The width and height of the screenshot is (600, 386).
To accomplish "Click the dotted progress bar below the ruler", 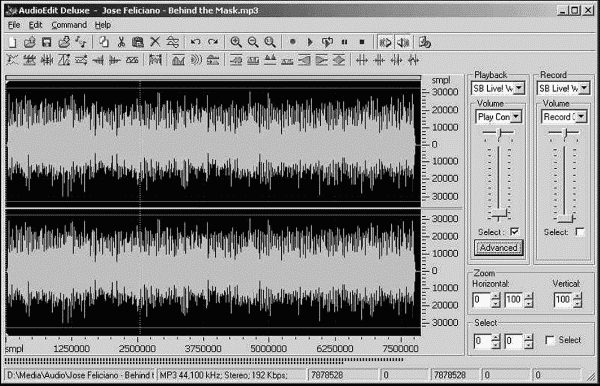I will tap(204, 360).
